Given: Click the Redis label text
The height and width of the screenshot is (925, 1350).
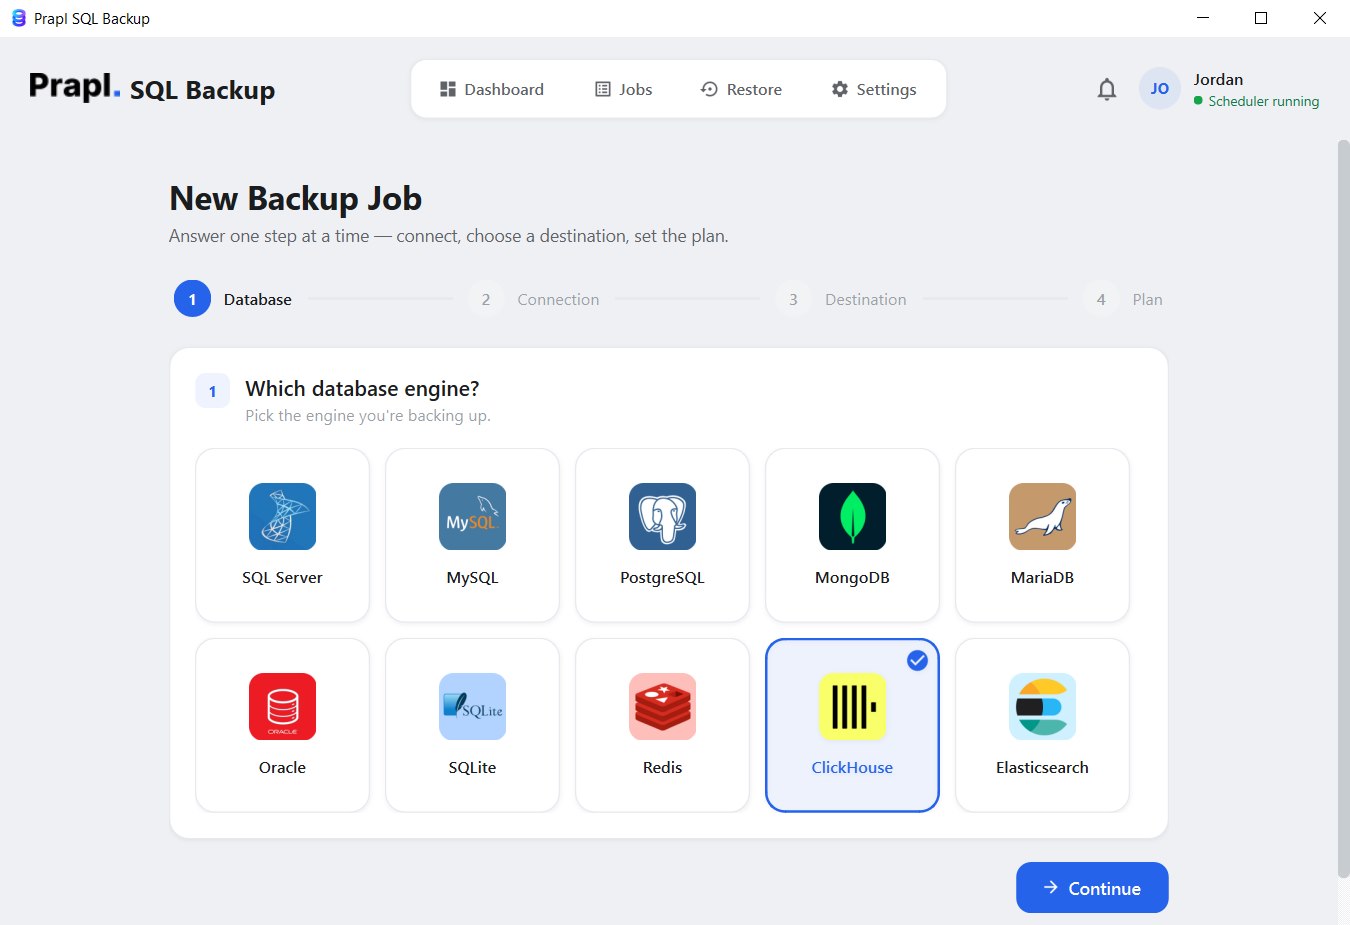Looking at the screenshot, I should (x=662, y=768).
